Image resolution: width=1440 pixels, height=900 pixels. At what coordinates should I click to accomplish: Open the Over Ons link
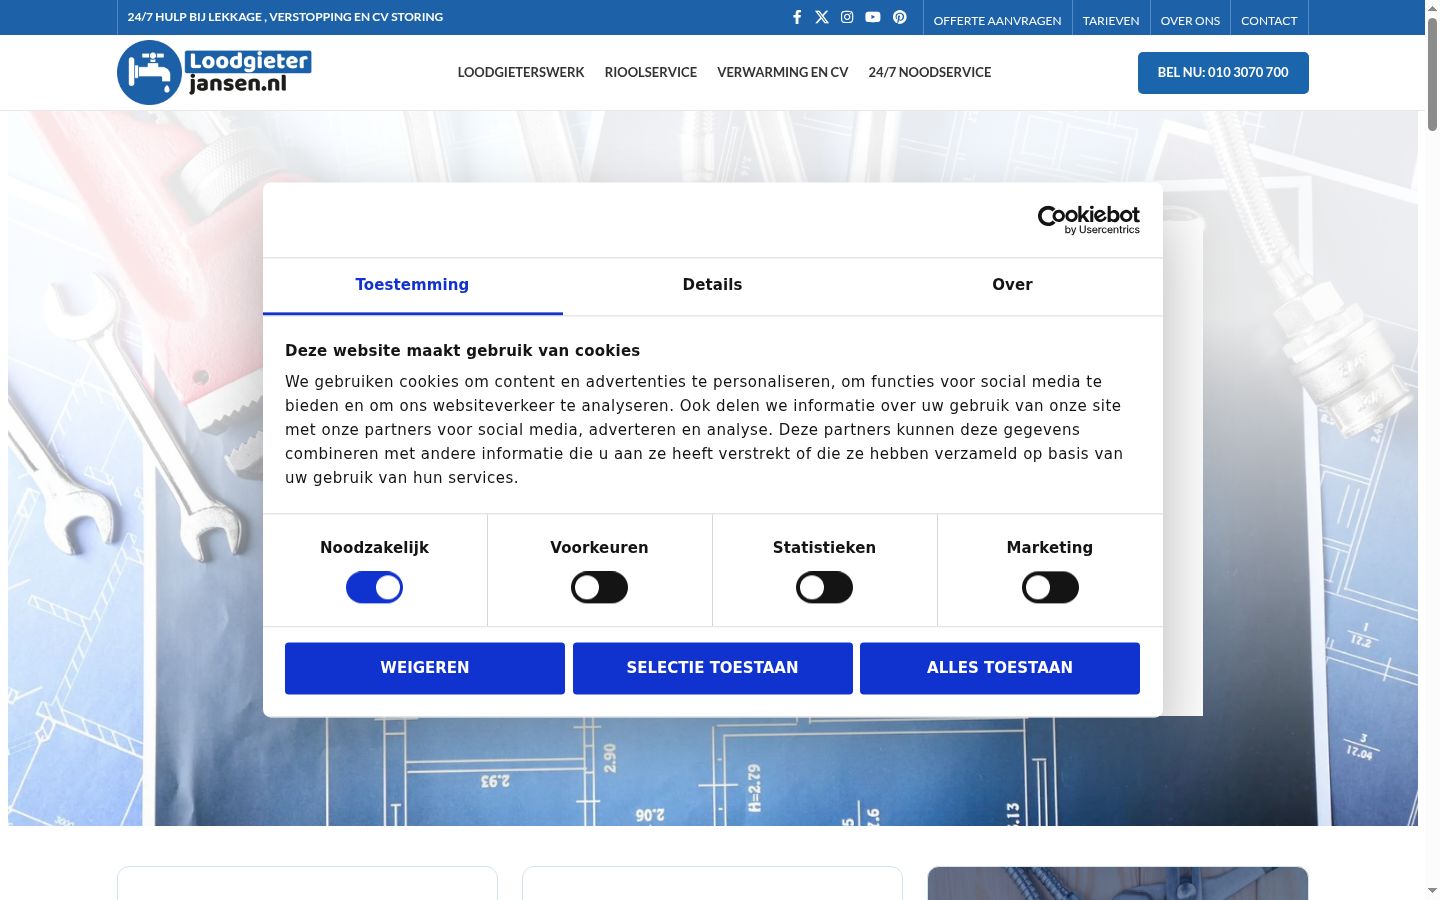pyautogui.click(x=1190, y=20)
